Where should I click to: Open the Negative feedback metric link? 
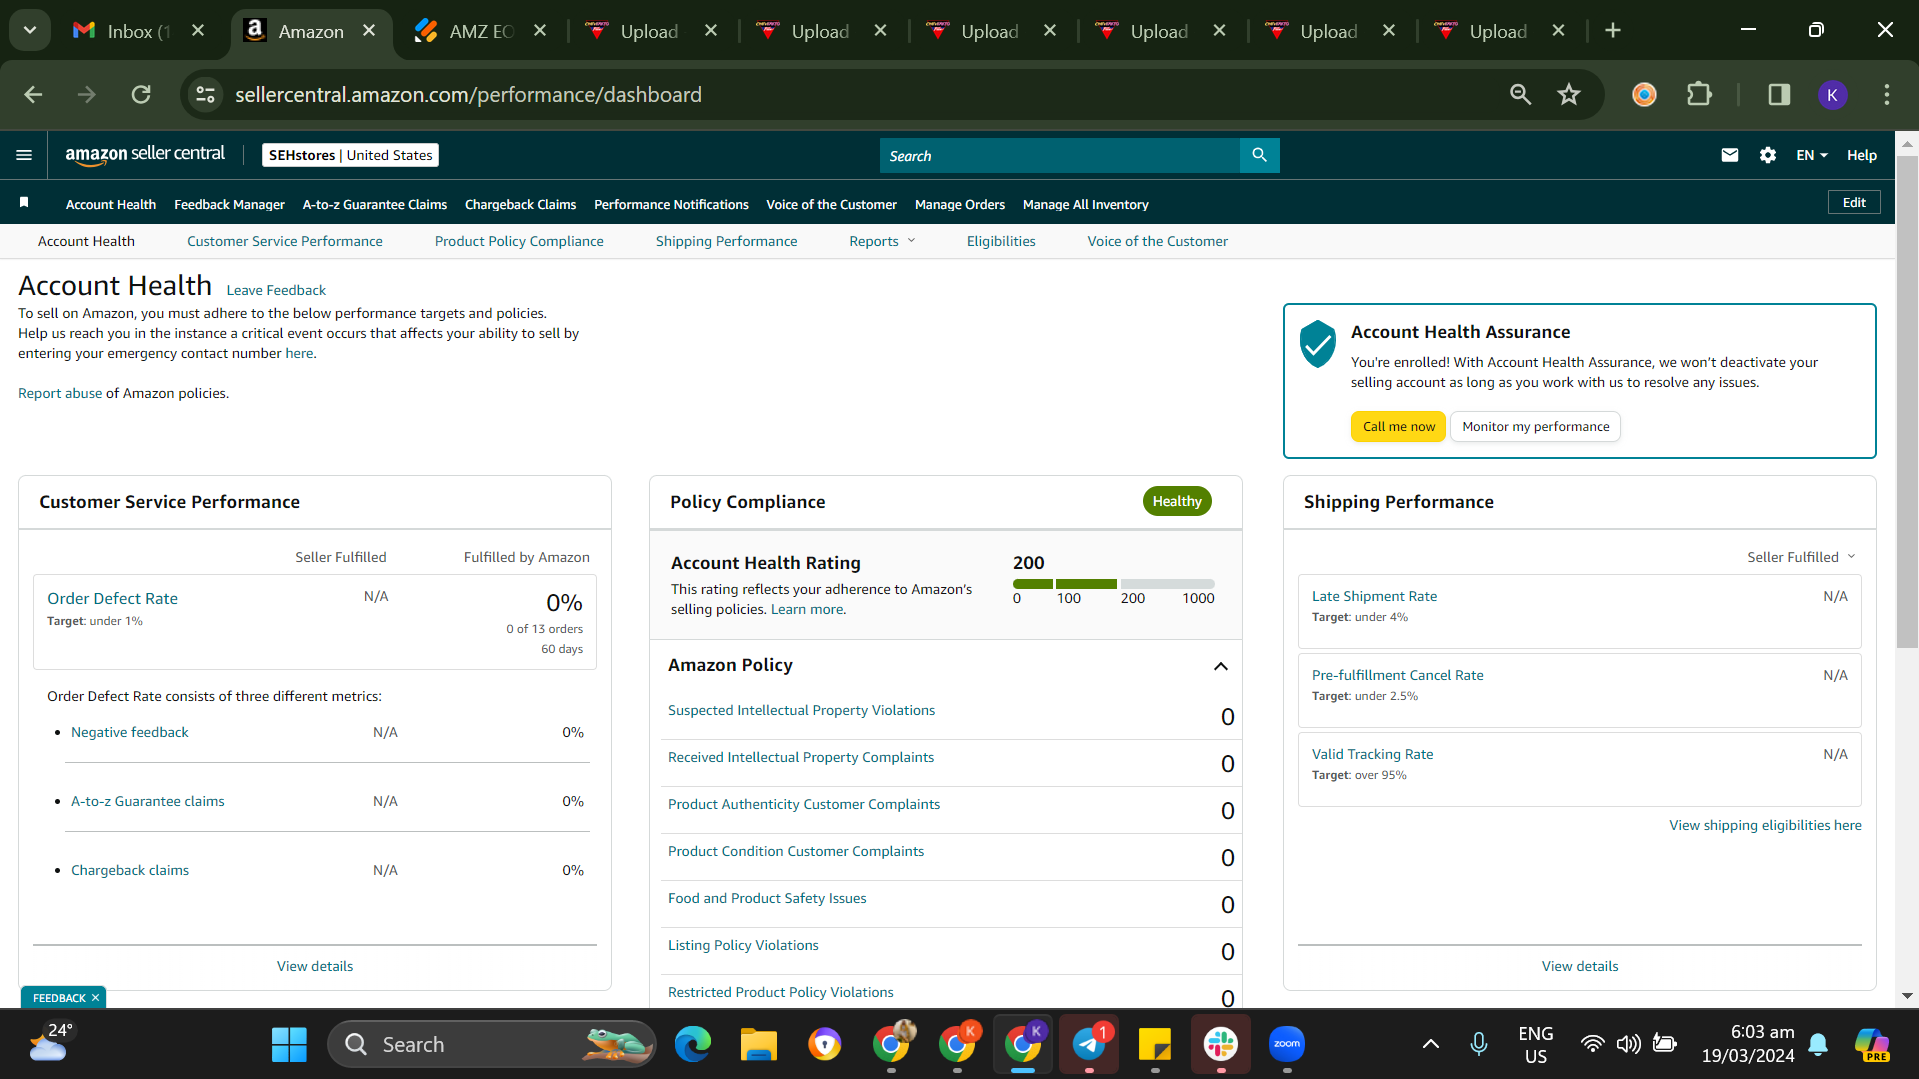129,732
